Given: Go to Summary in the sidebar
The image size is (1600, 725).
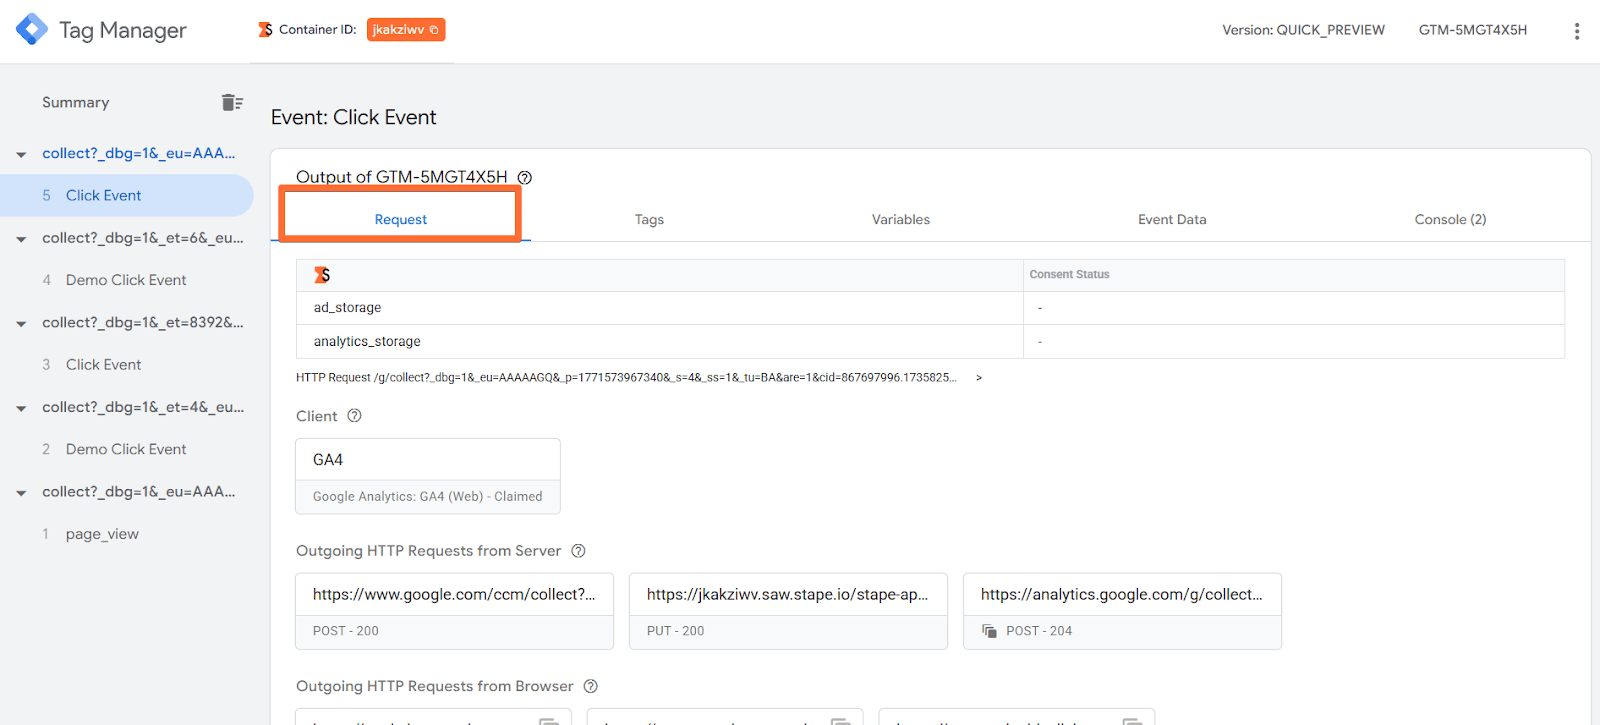Looking at the screenshot, I should pyautogui.click(x=76, y=102).
